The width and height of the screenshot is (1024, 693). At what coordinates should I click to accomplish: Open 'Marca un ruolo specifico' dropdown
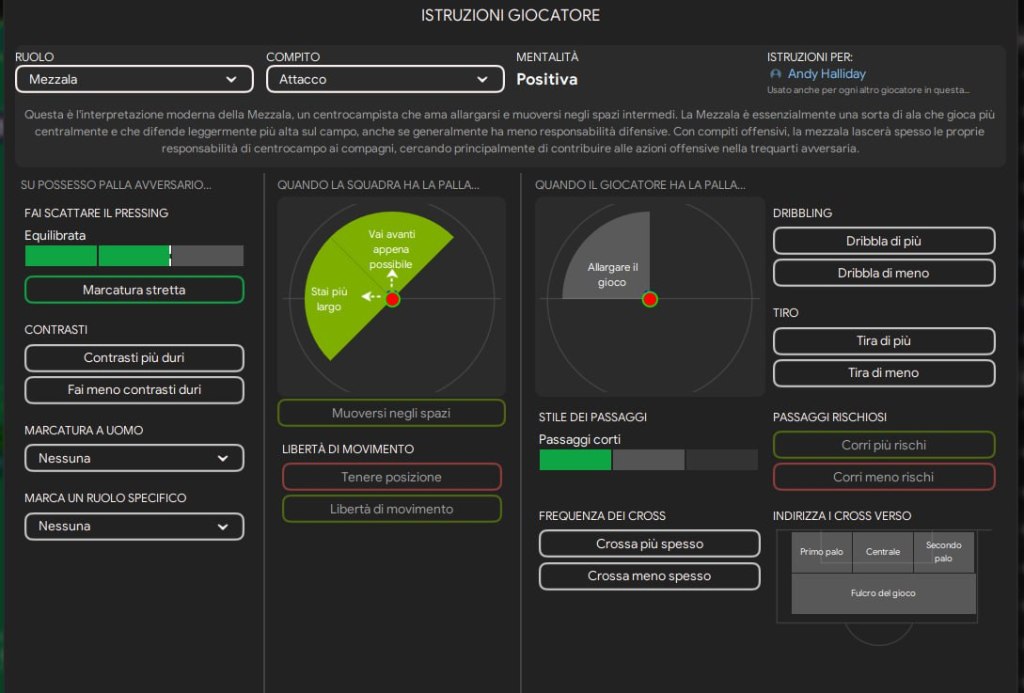[134, 526]
